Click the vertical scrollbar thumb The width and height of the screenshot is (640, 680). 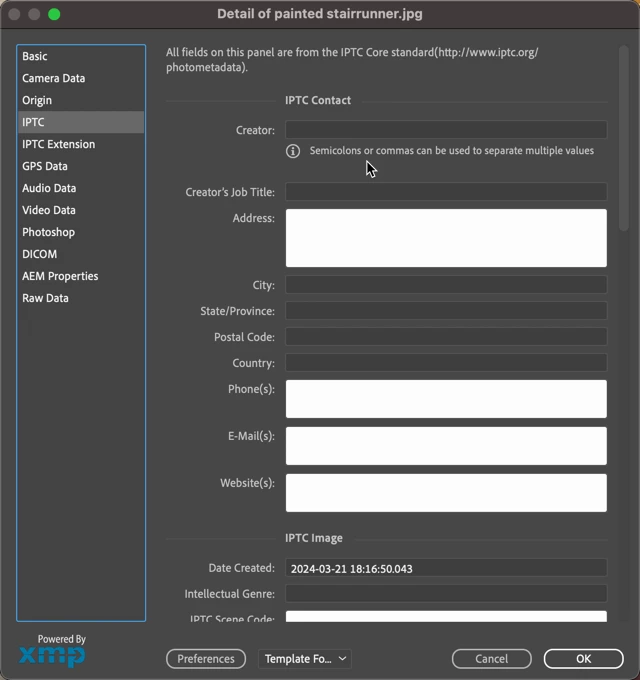(x=624, y=138)
